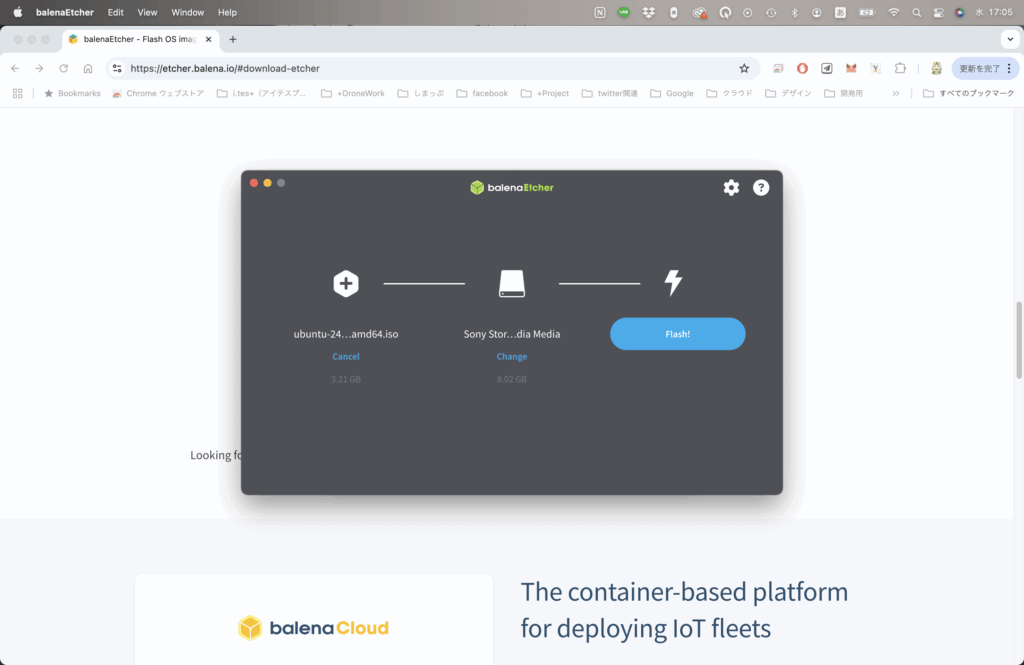Expand the +DroneWork bookmark folder

click(x=353, y=93)
